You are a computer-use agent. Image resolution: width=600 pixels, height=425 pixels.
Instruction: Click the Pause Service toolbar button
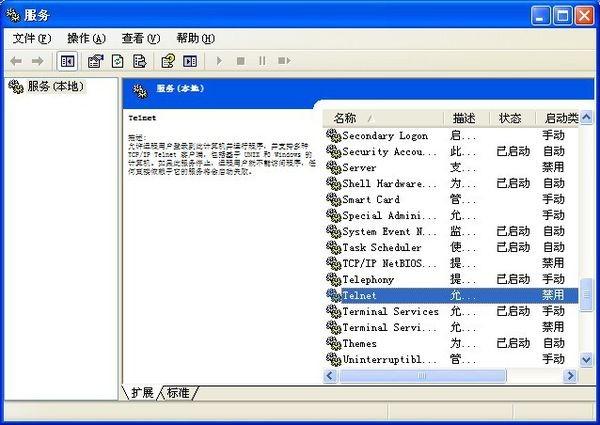tap(262, 61)
